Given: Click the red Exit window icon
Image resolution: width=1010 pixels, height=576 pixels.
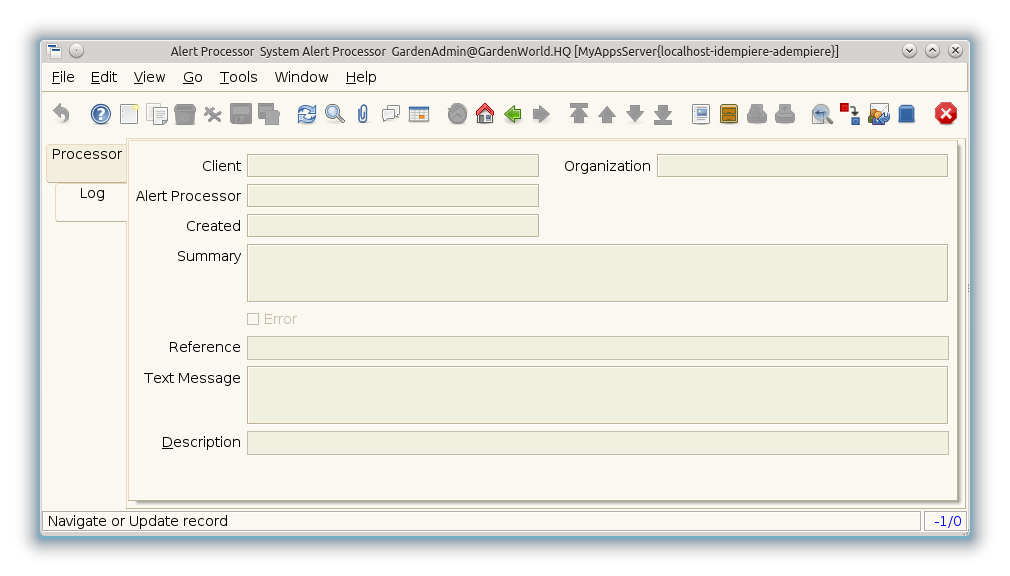Looking at the screenshot, I should click(946, 114).
